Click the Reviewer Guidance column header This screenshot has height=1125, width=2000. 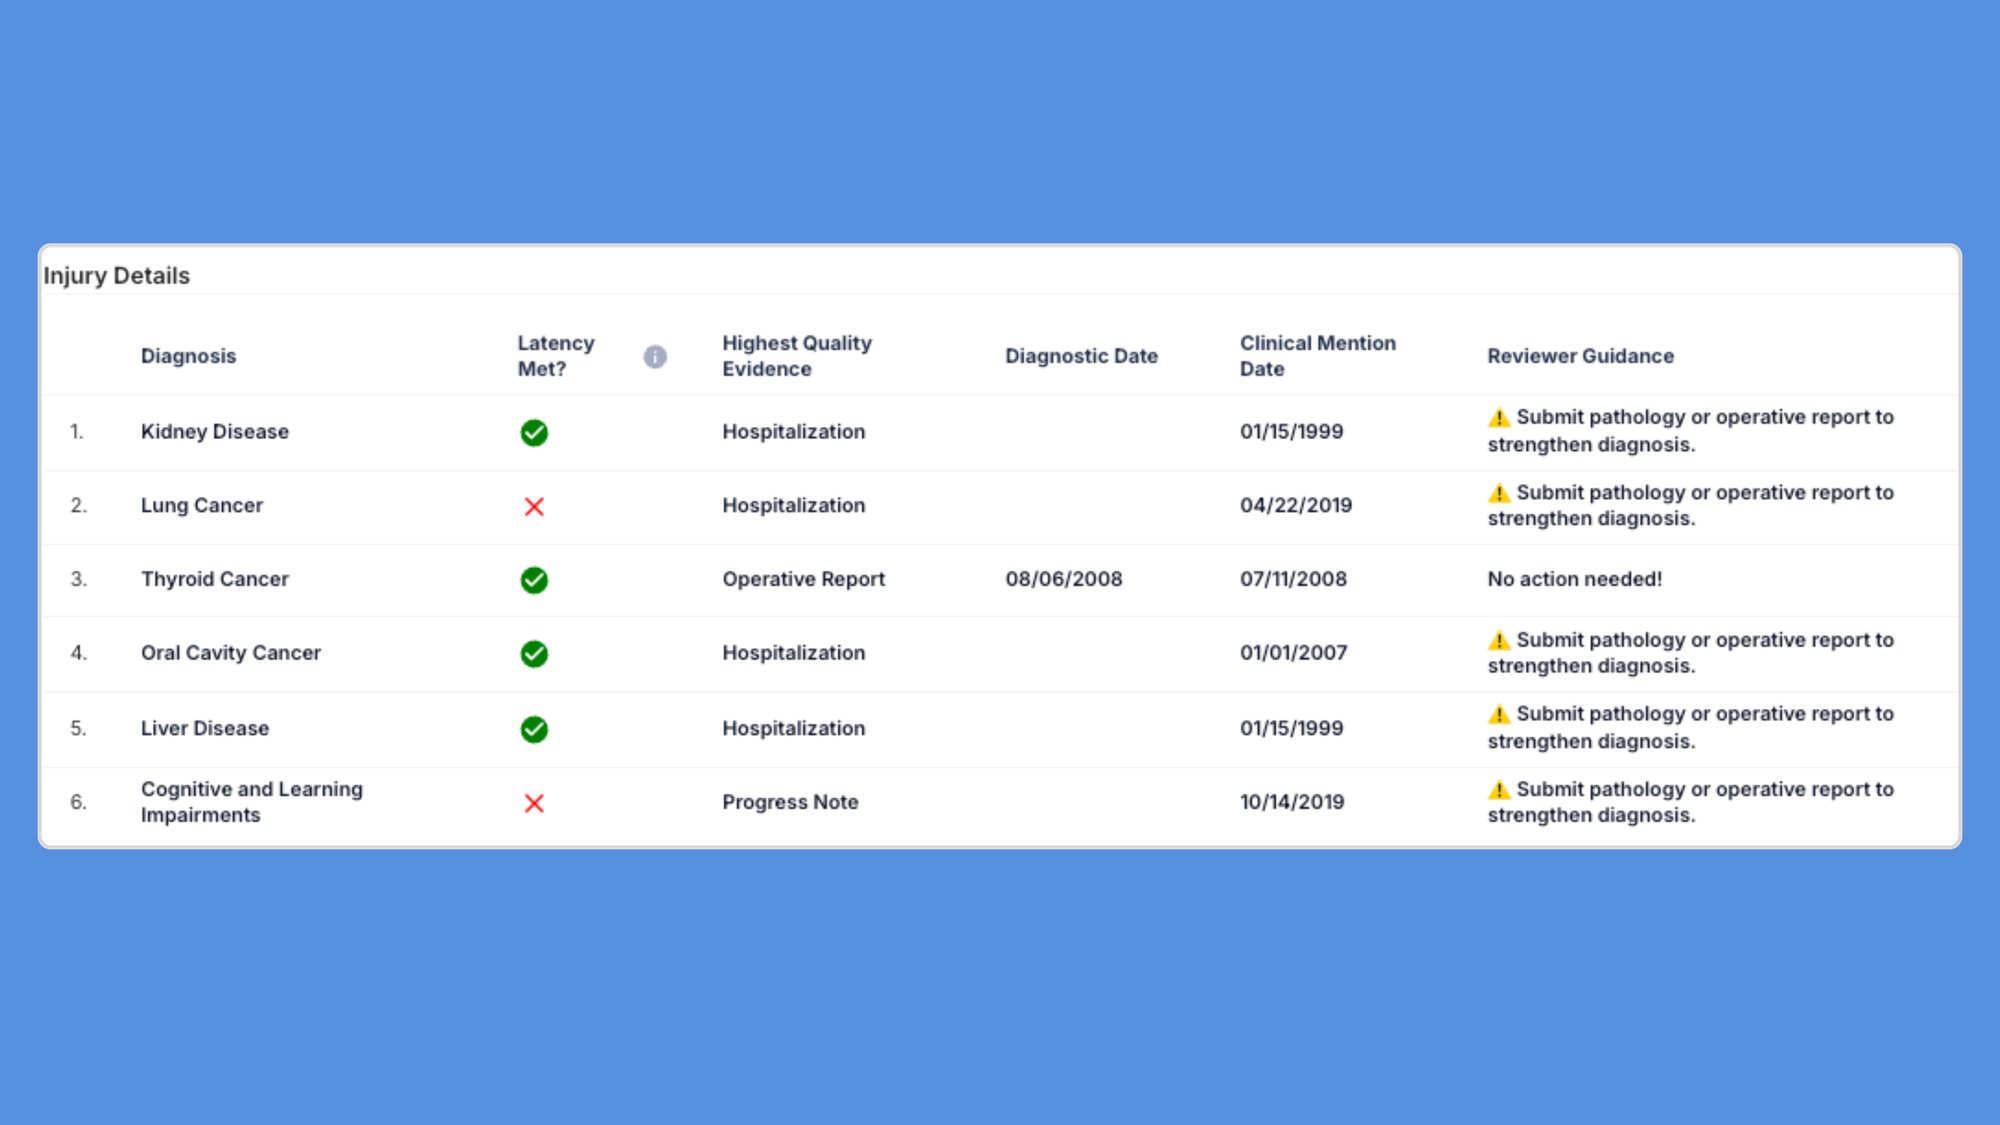point(1580,355)
